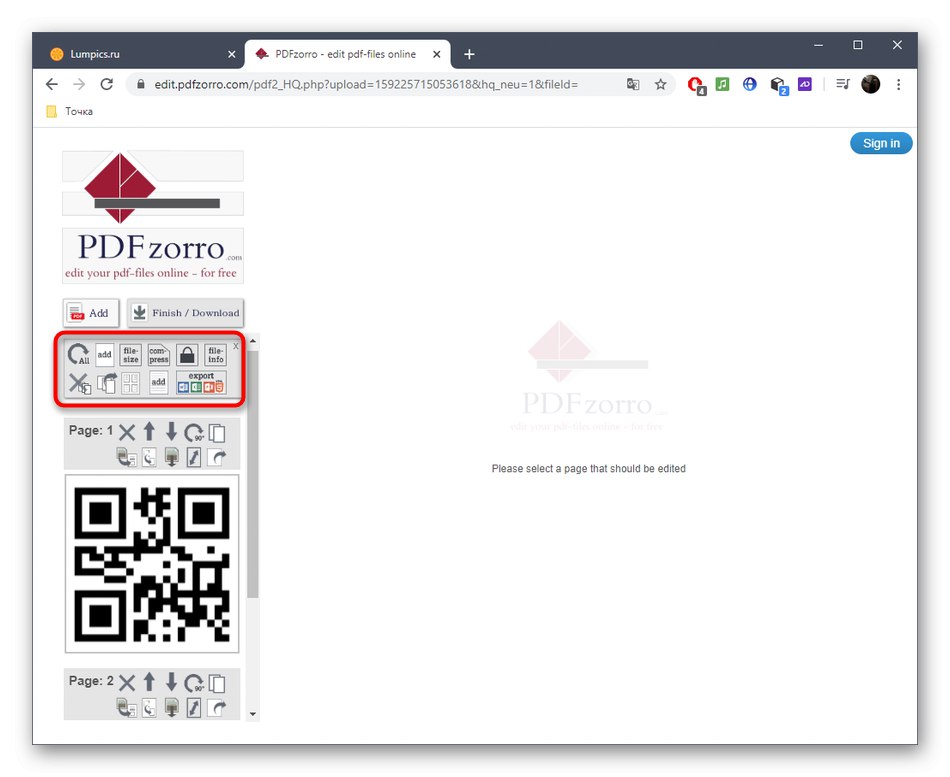Delete Page 1 with its X icon
Screen dimensions: 950x777
tap(127, 433)
